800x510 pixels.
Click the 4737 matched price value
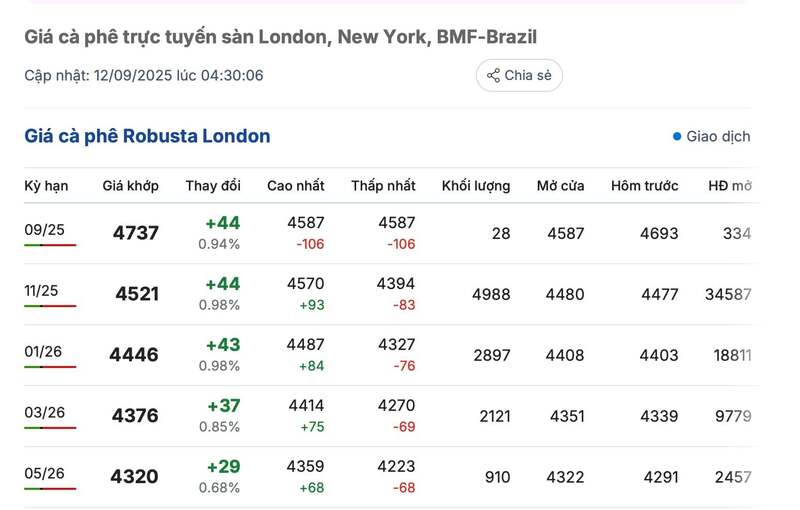pyautogui.click(x=136, y=233)
